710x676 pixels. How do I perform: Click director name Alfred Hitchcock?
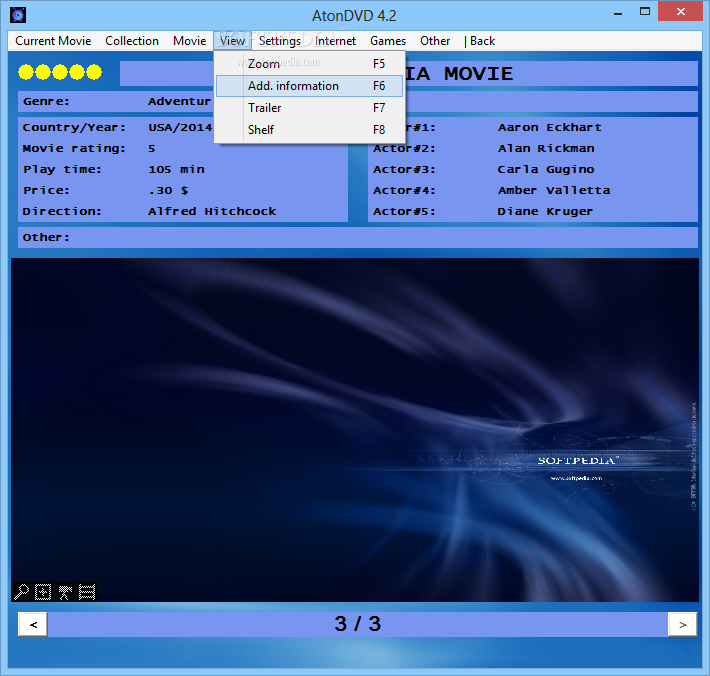point(212,211)
